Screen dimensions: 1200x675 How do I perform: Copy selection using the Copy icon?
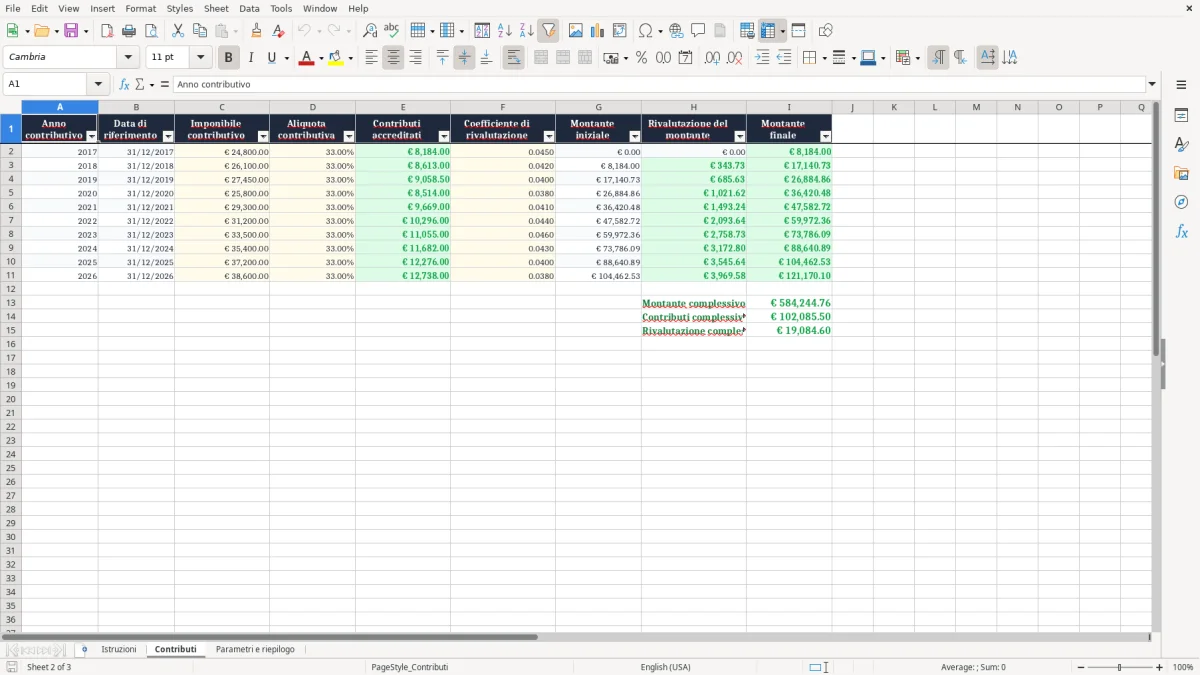click(x=200, y=31)
